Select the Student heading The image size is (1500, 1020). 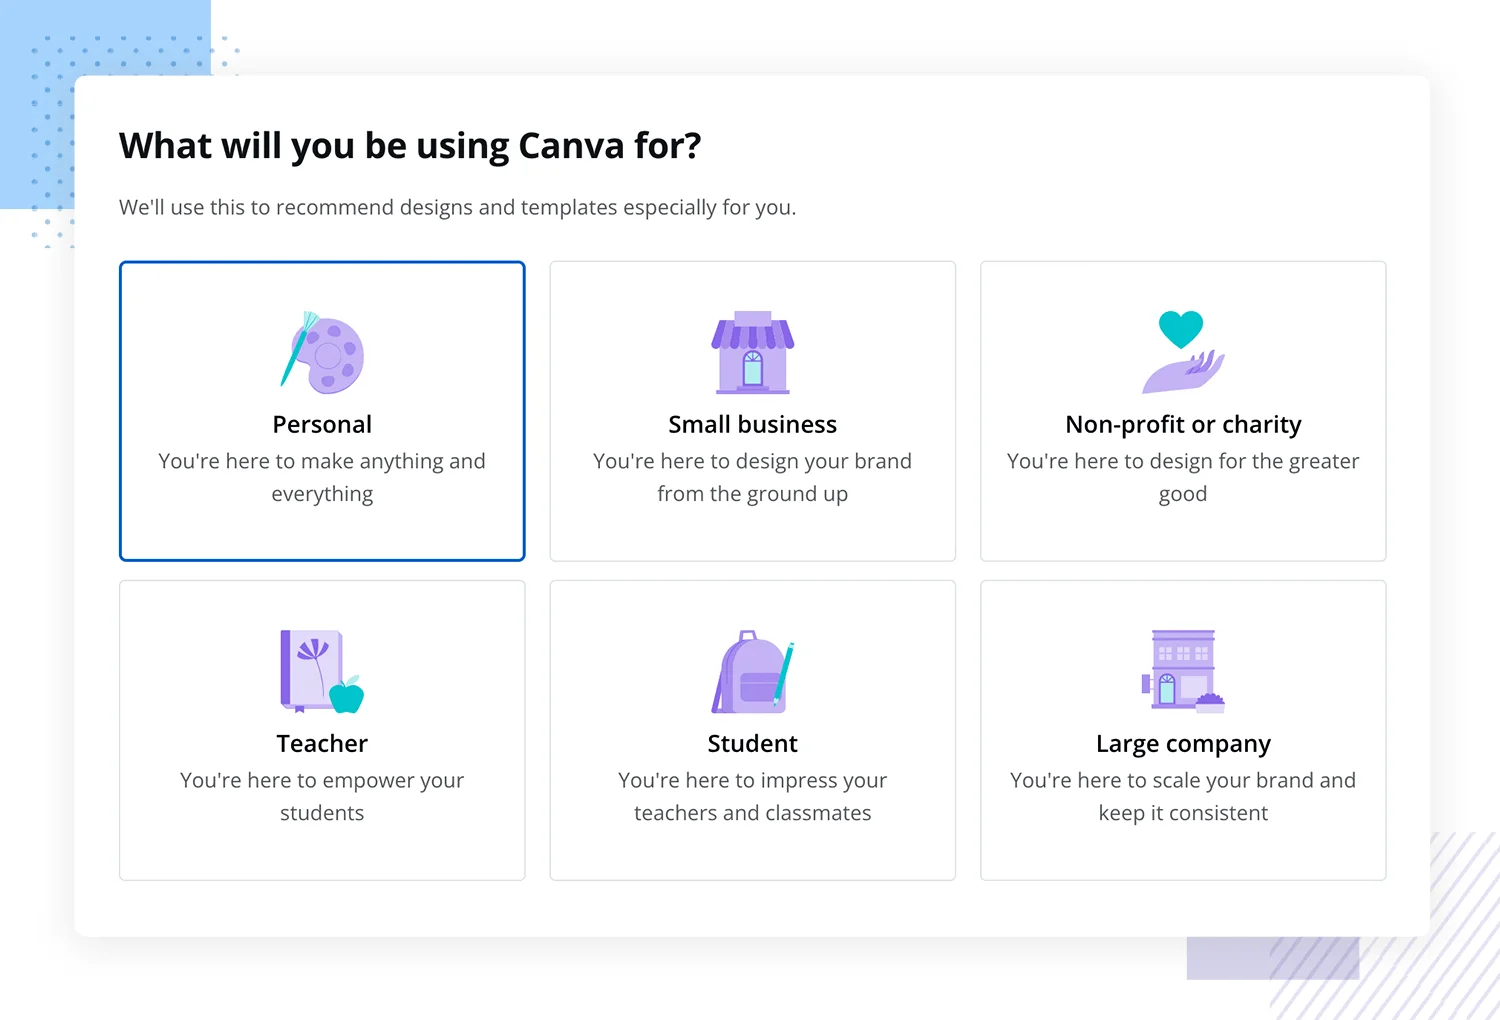[753, 744]
